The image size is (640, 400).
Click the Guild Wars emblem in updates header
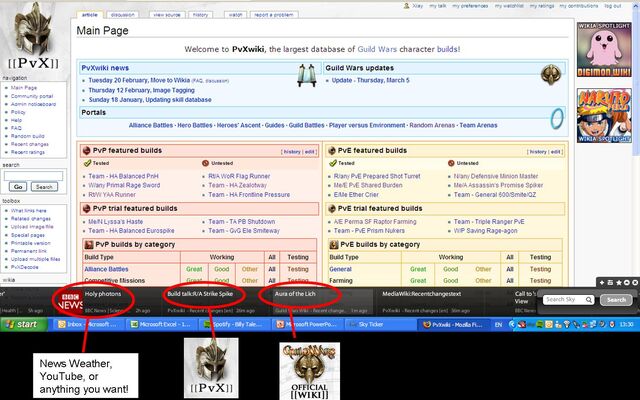click(x=551, y=74)
